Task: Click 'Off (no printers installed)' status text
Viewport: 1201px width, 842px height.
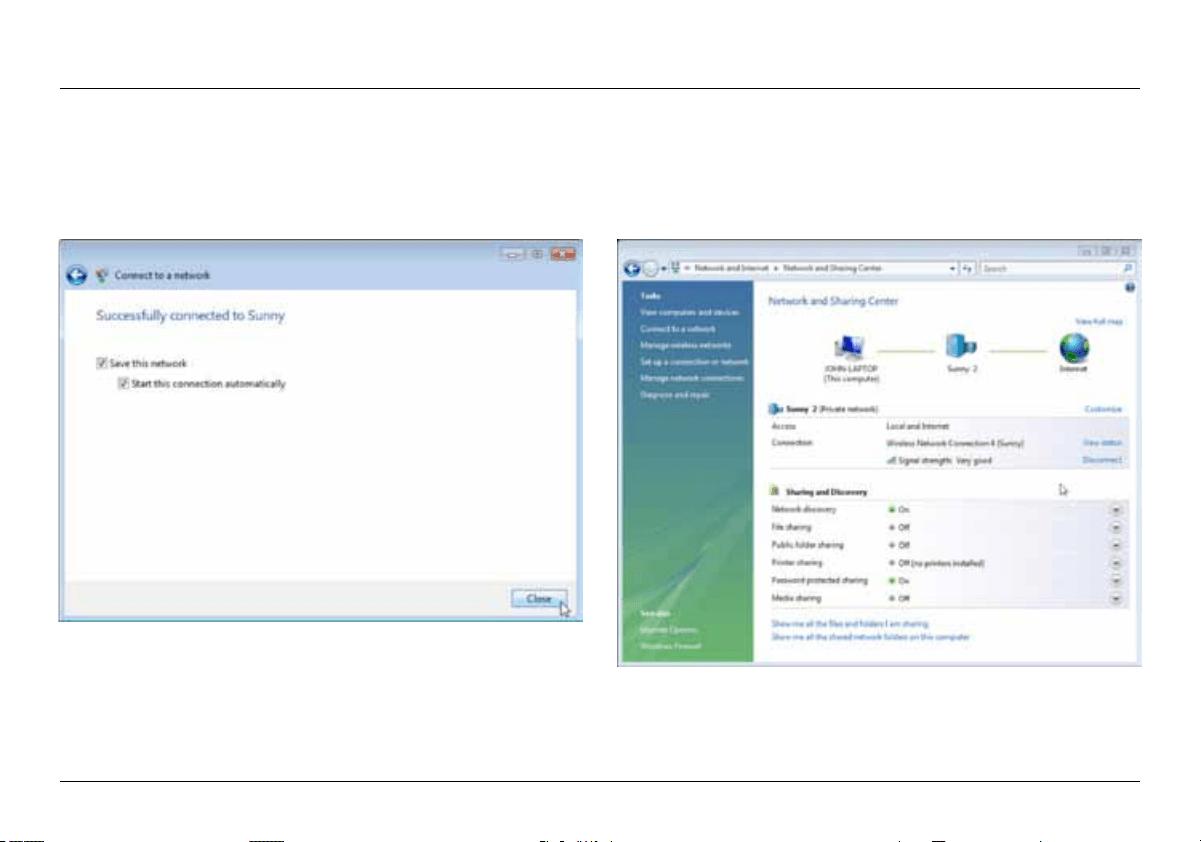Action: [941, 563]
